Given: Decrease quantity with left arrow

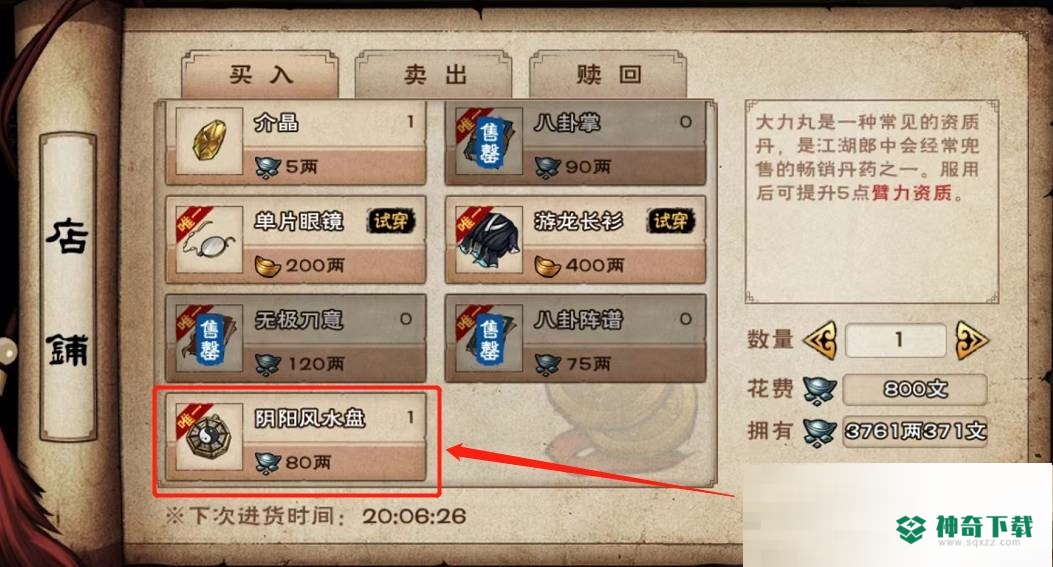Looking at the screenshot, I should point(820,341).
